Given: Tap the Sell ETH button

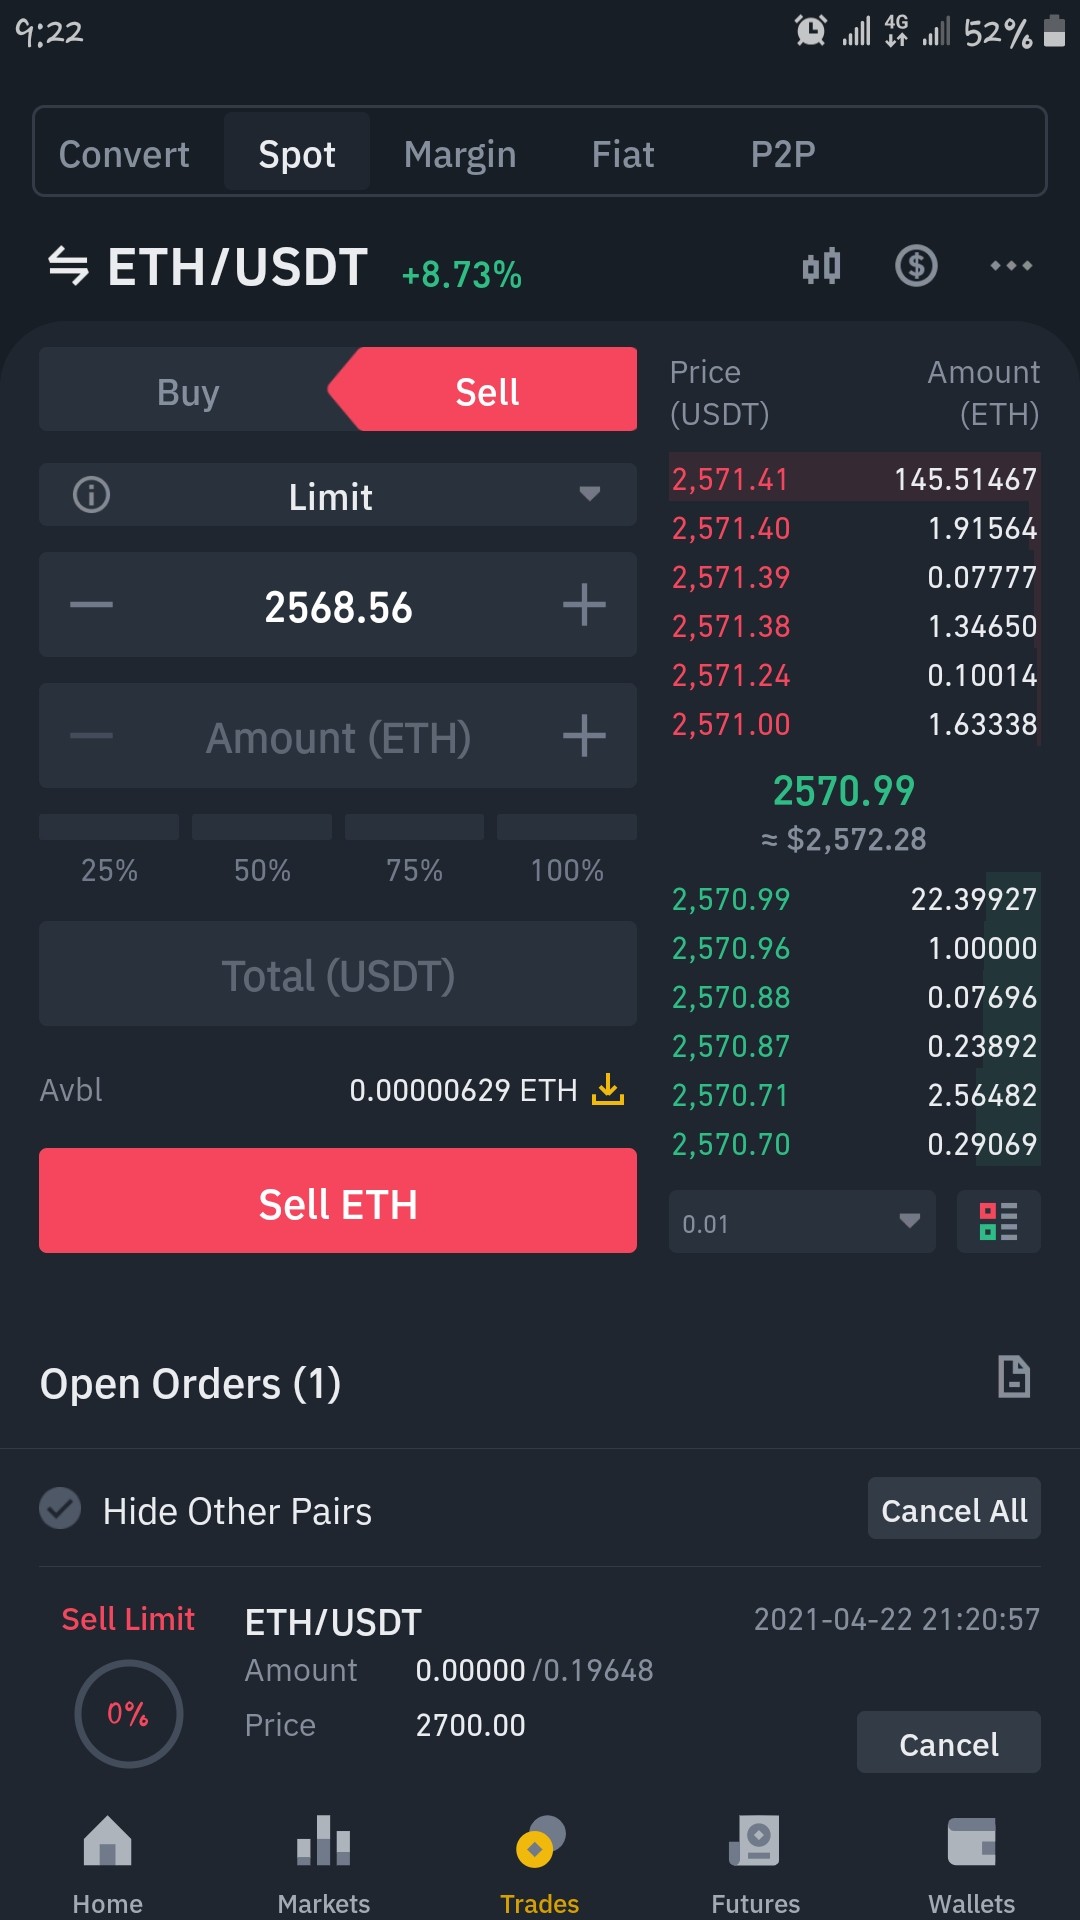Looking at the screenshot, I should 338,1200.
